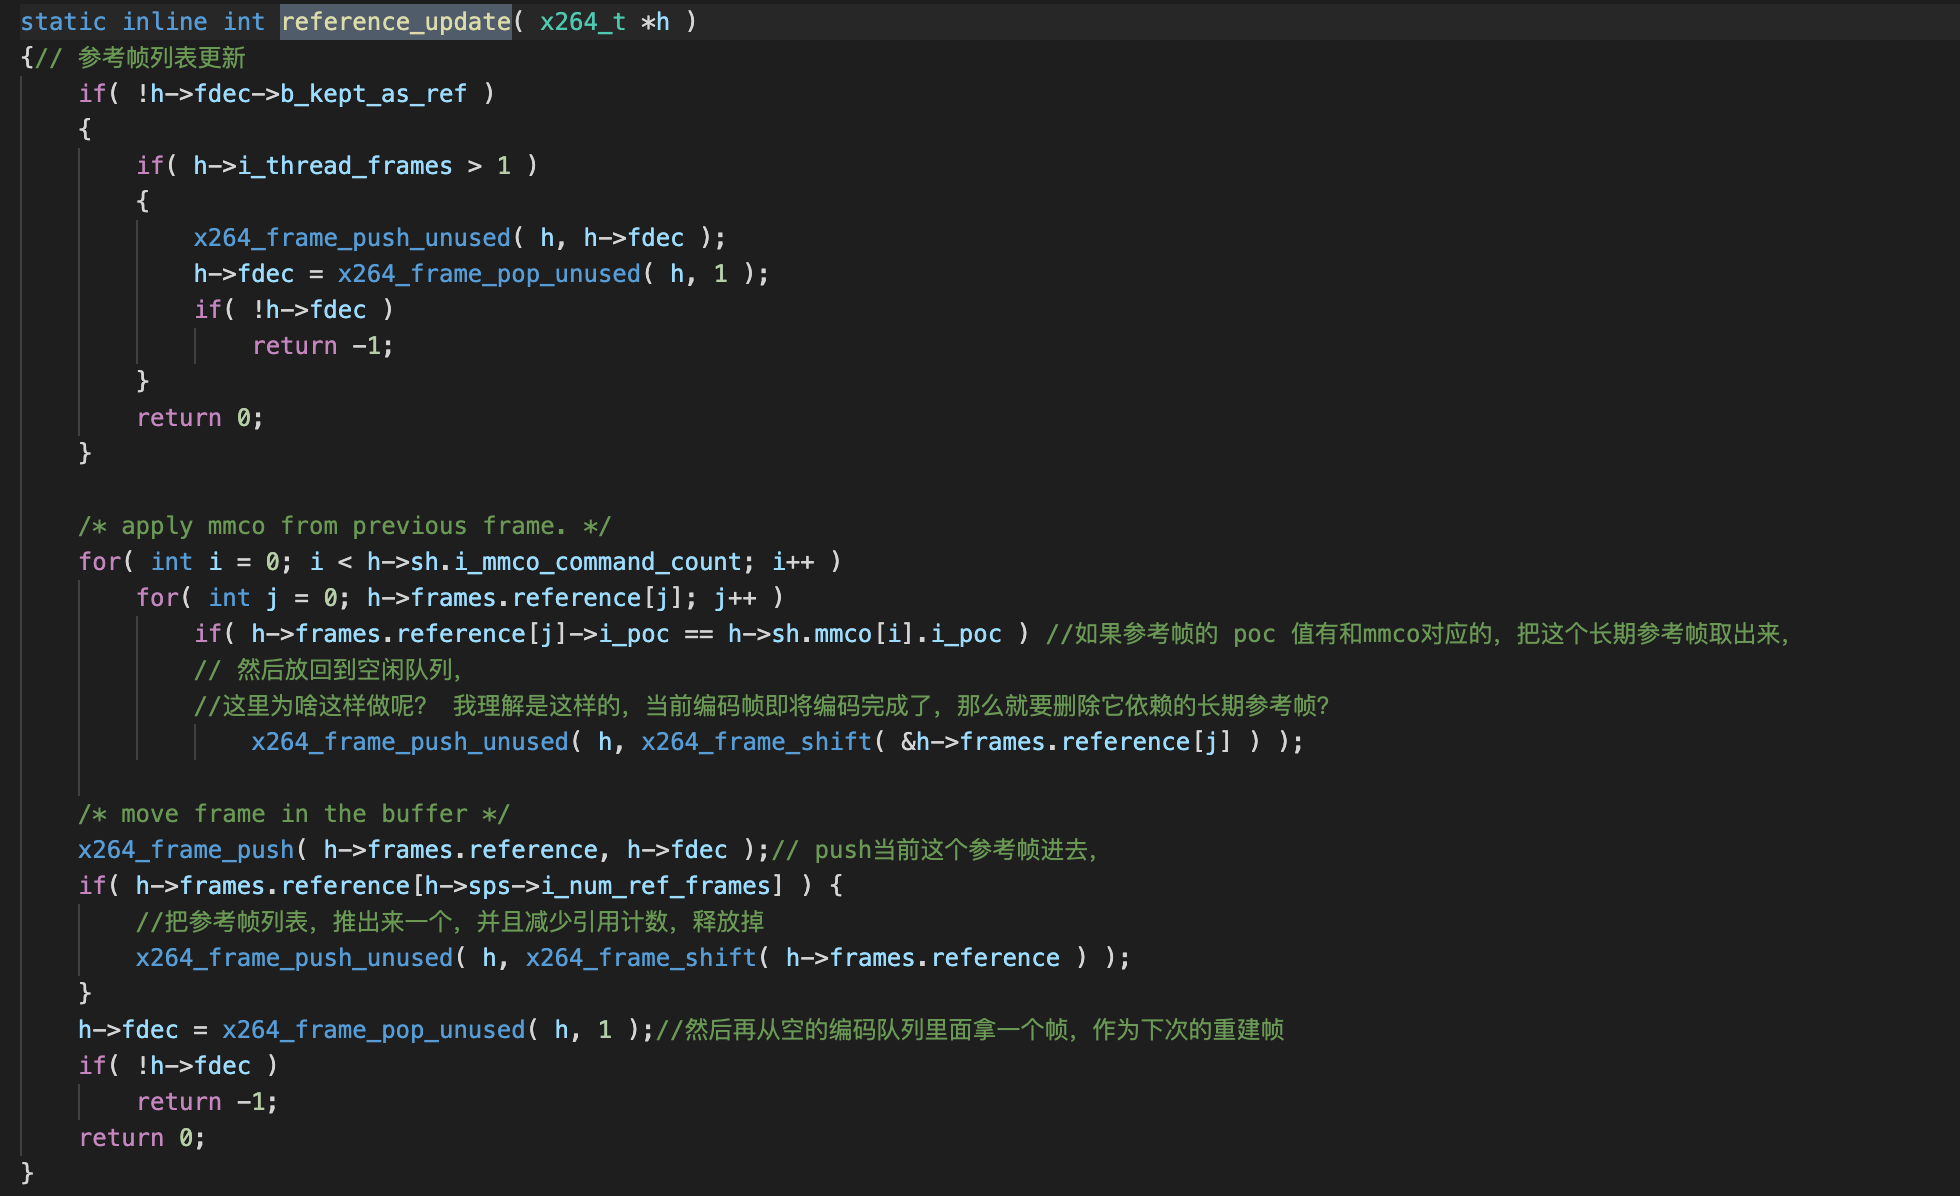Click the b_kept_as_ref member in if condition
This screenshot has height=1196, width=1960.
tap(373, 93)
